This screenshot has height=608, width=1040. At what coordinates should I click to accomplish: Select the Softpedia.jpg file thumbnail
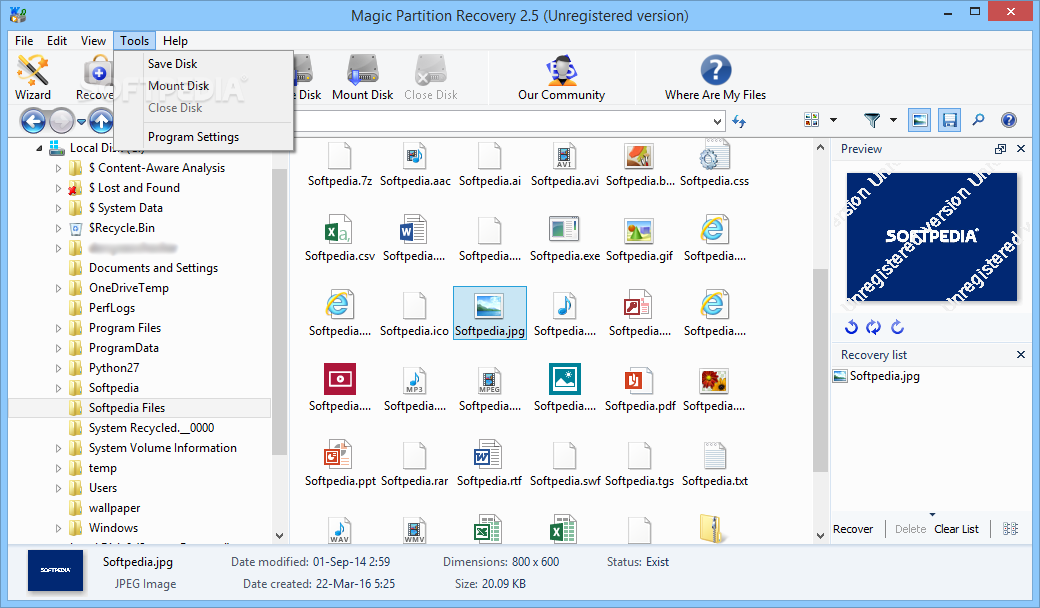[489, 313]
